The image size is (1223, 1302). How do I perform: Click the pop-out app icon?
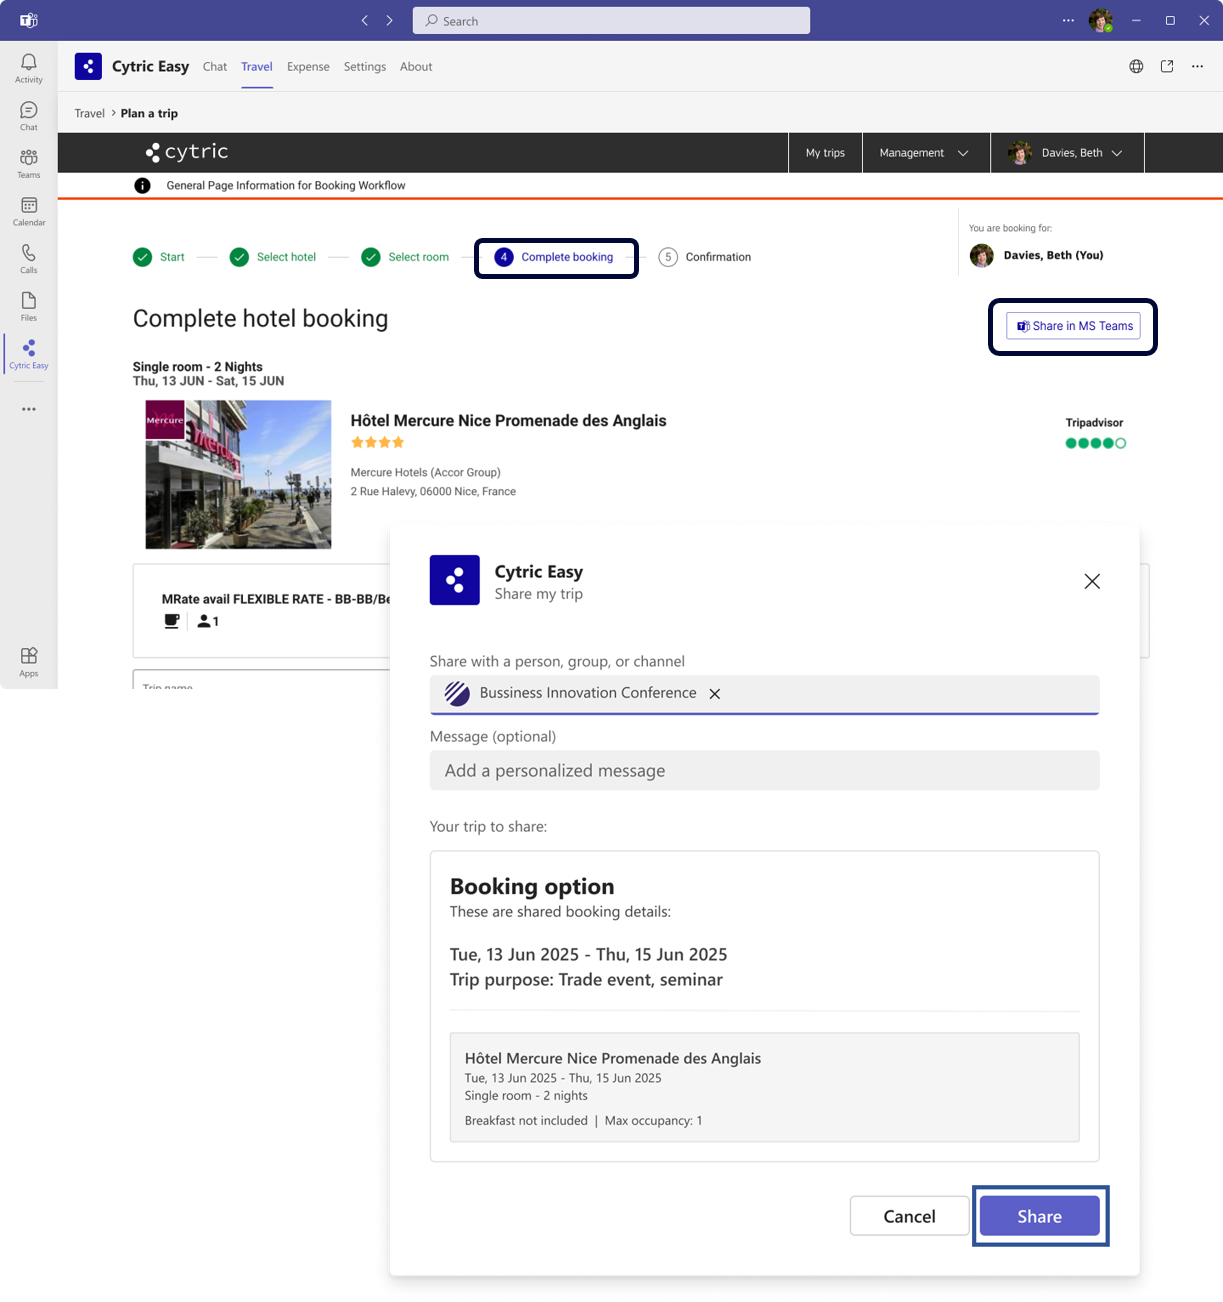[1167, 67]
